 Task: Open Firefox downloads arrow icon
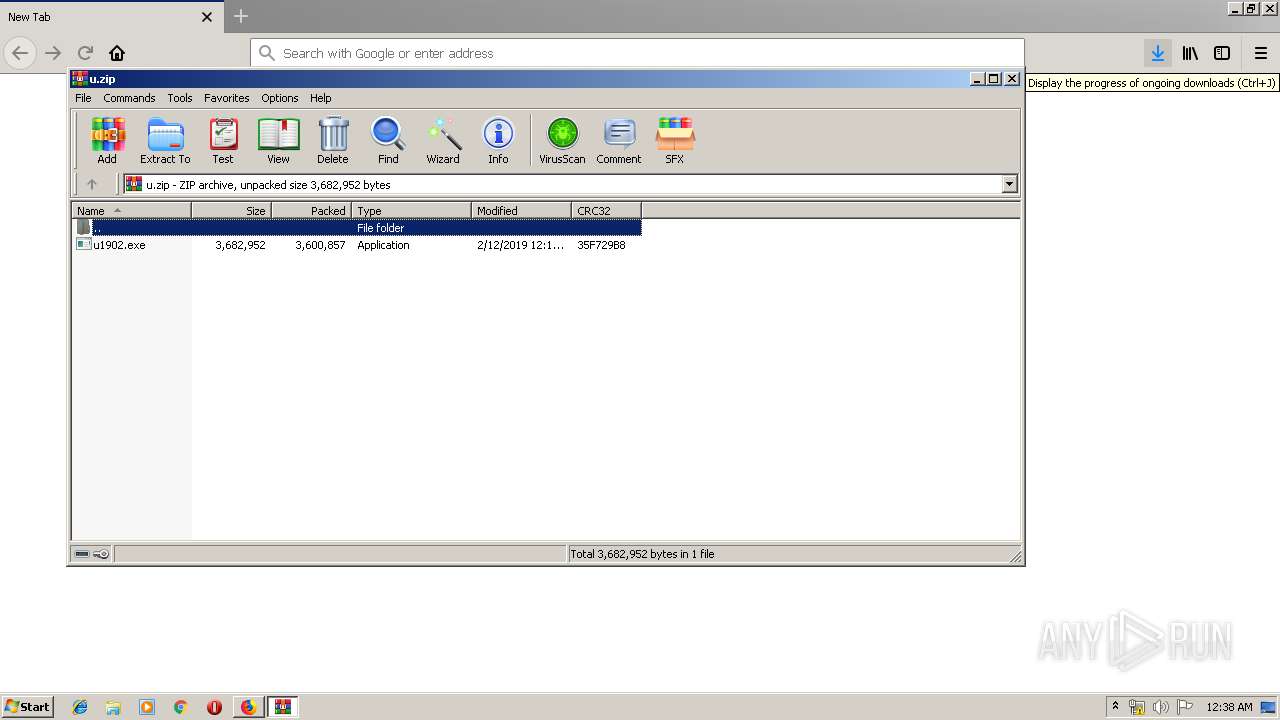pyautogui.click(x=1158, y=53)
